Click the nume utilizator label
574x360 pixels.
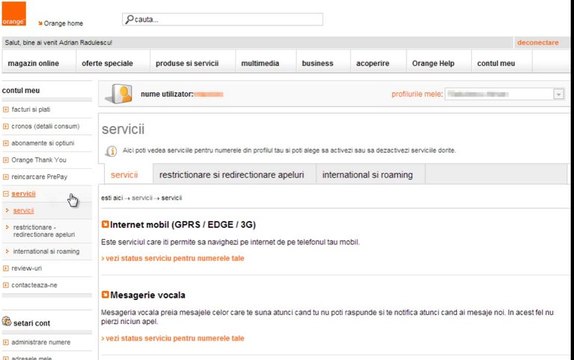167,94
